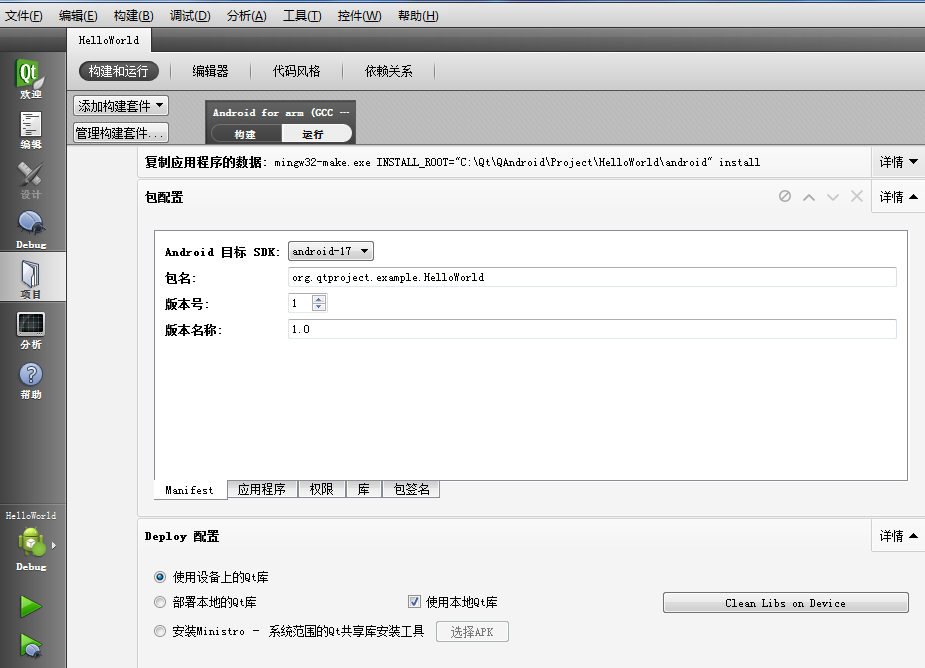Switch to Permissions tab (权限)
Image resolution: width=925 pixels, height=668 pixels.
(x=322, y=489)
